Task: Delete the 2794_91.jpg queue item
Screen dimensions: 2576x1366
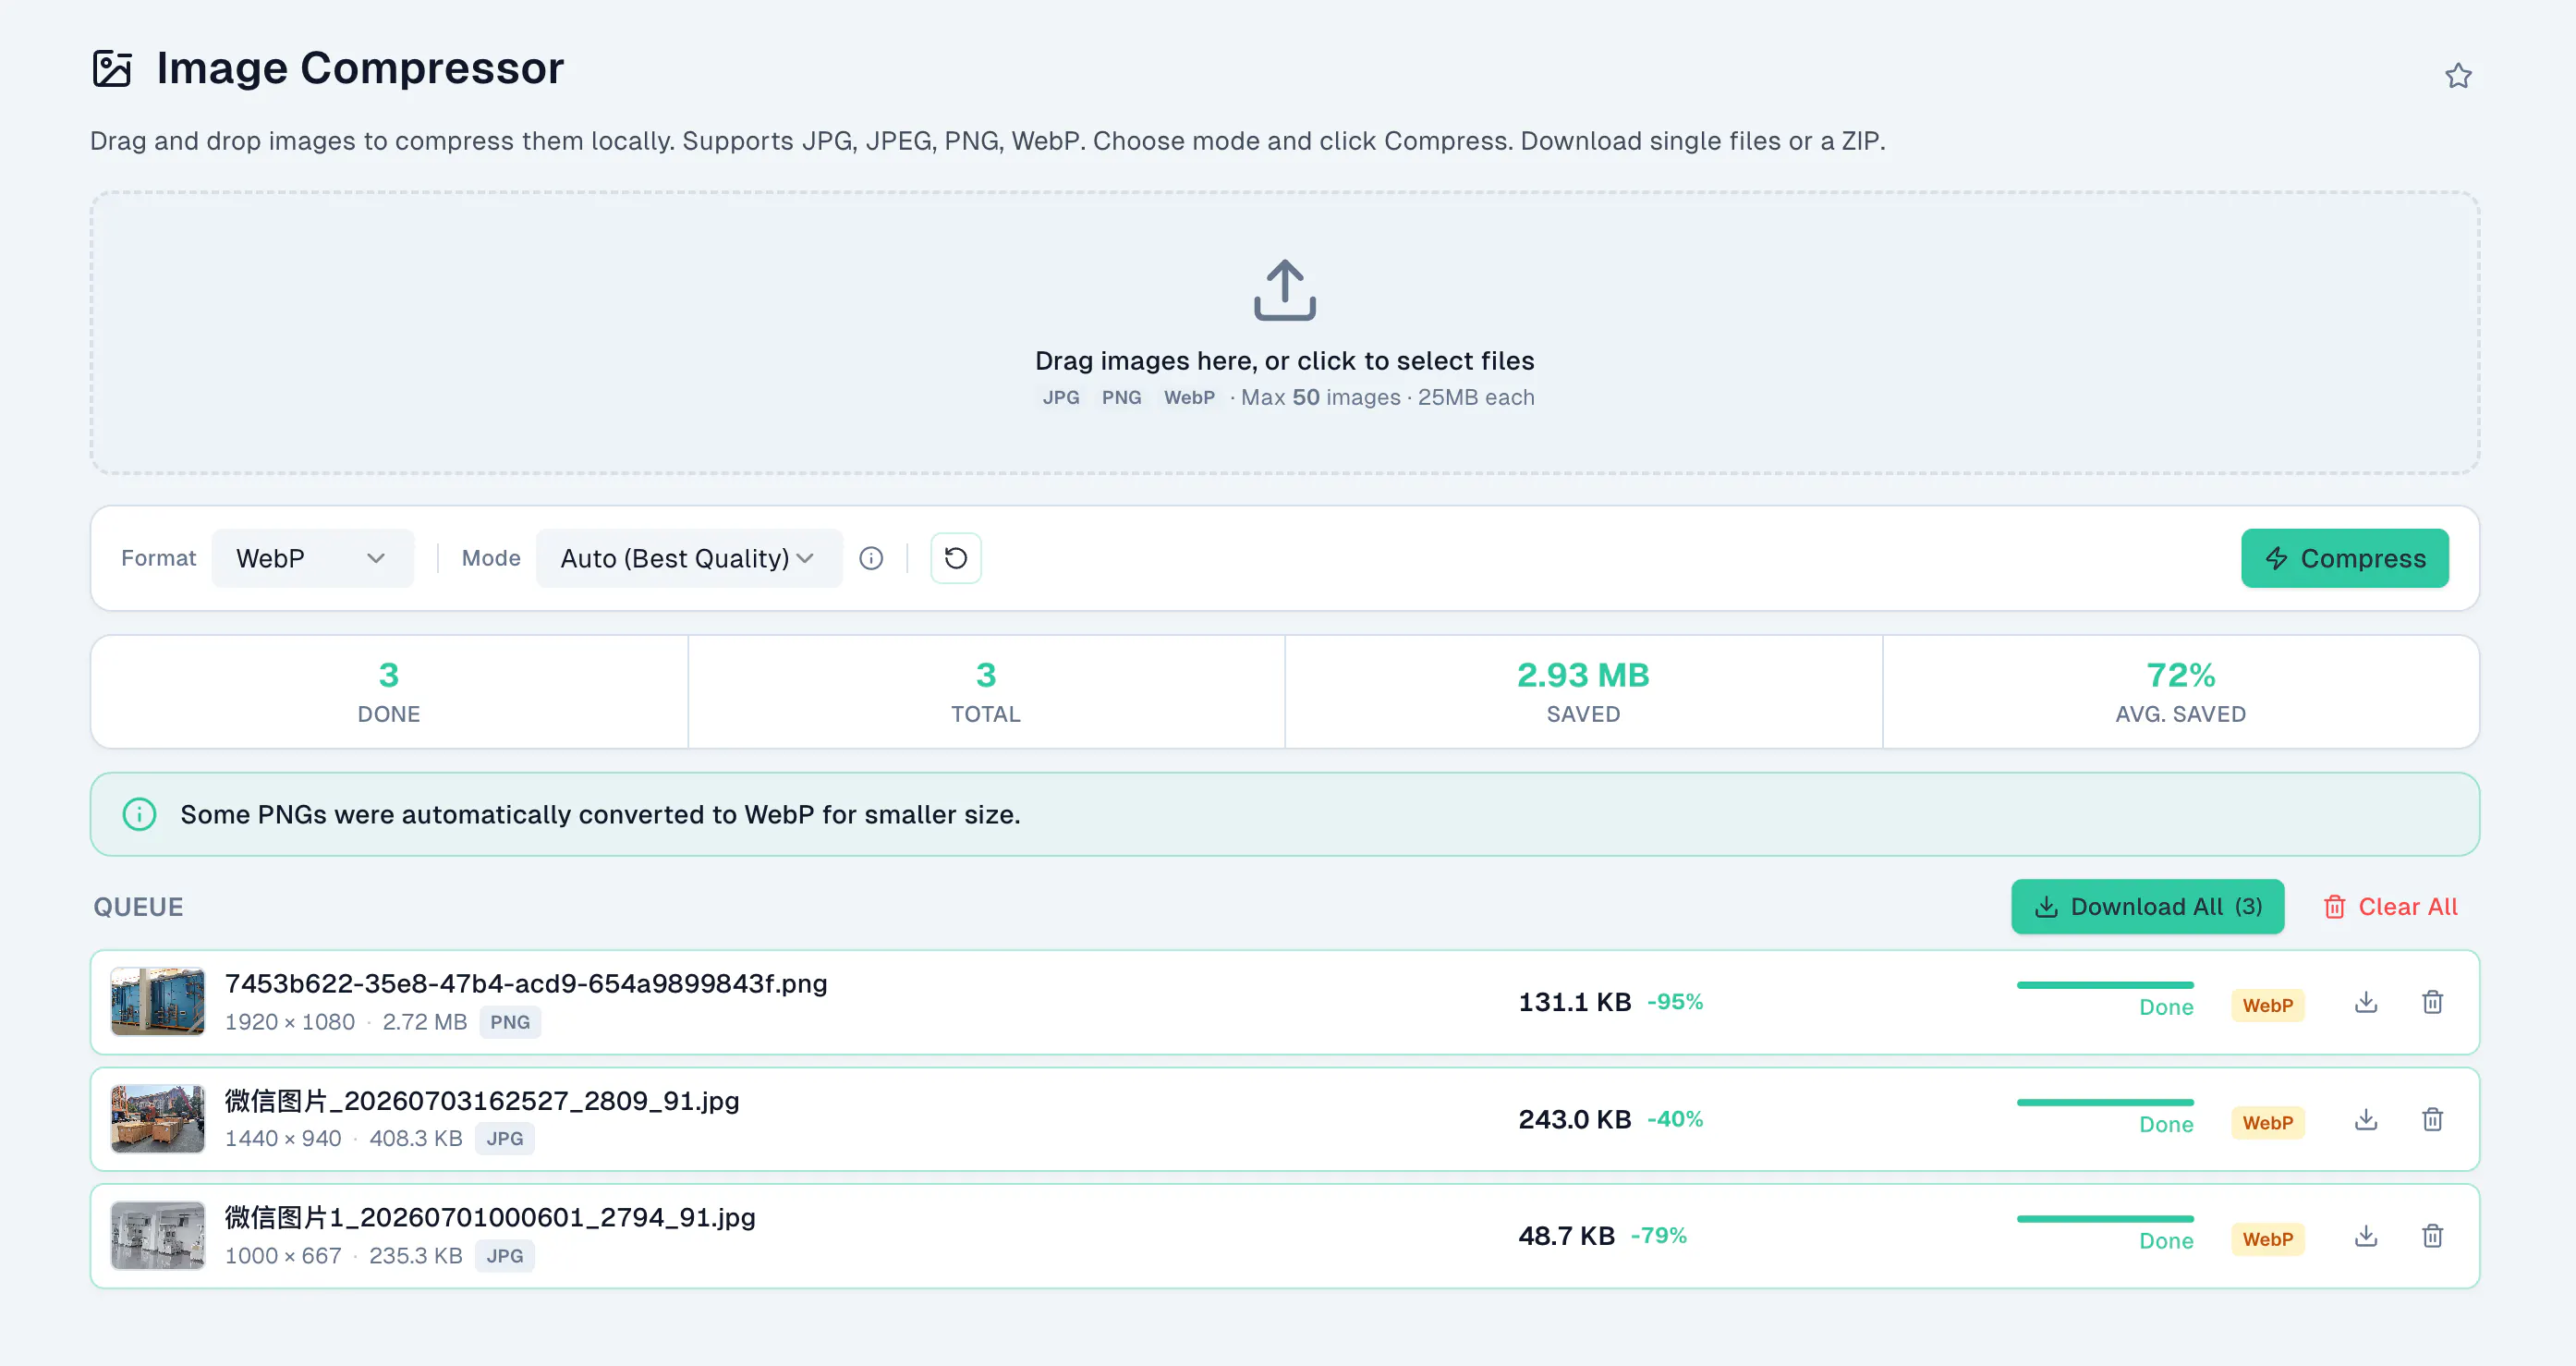Action: click(2433, 1236)
